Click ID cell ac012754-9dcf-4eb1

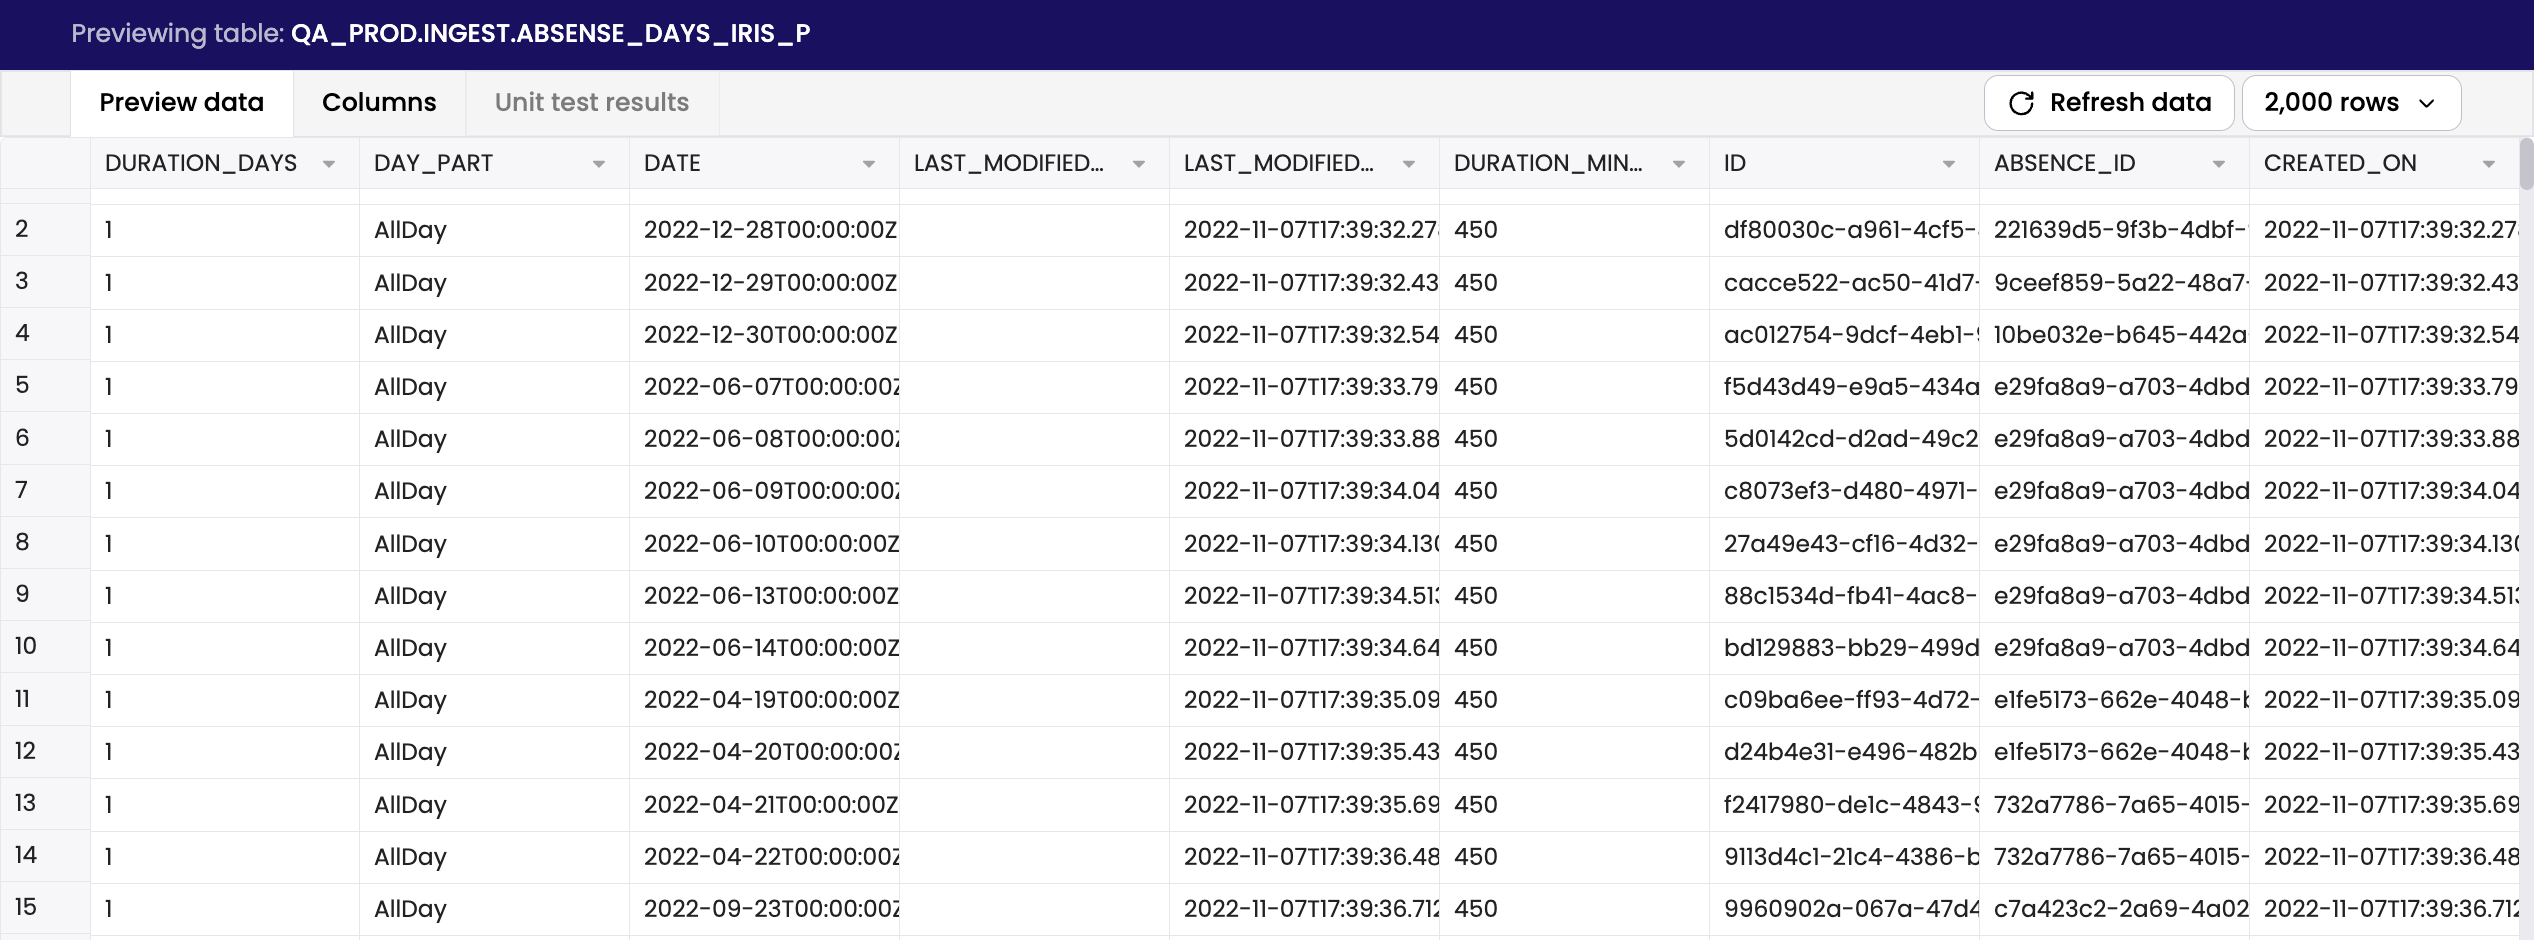[x=1845, y=335]
